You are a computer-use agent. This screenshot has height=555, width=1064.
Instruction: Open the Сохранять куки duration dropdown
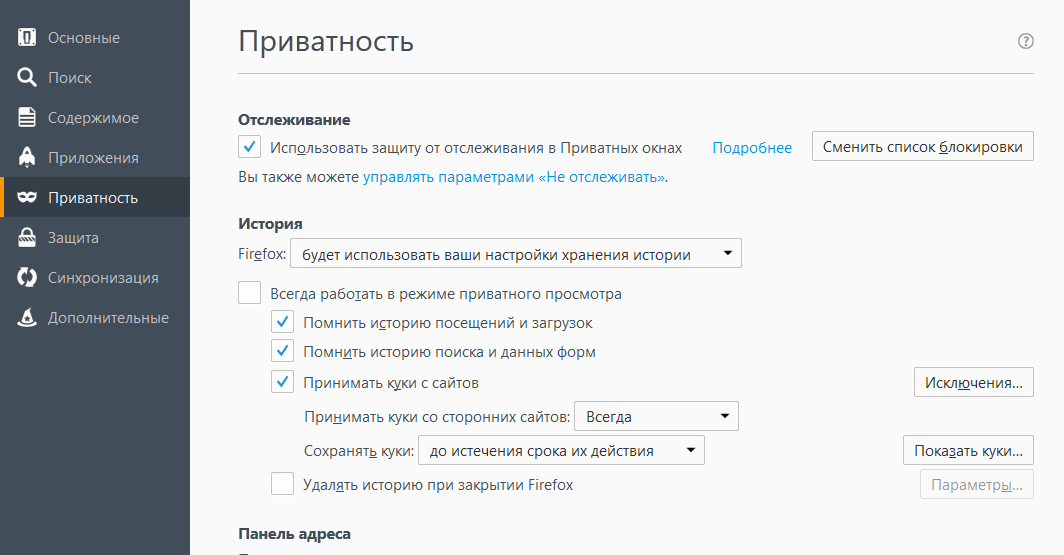pos(561,451)
